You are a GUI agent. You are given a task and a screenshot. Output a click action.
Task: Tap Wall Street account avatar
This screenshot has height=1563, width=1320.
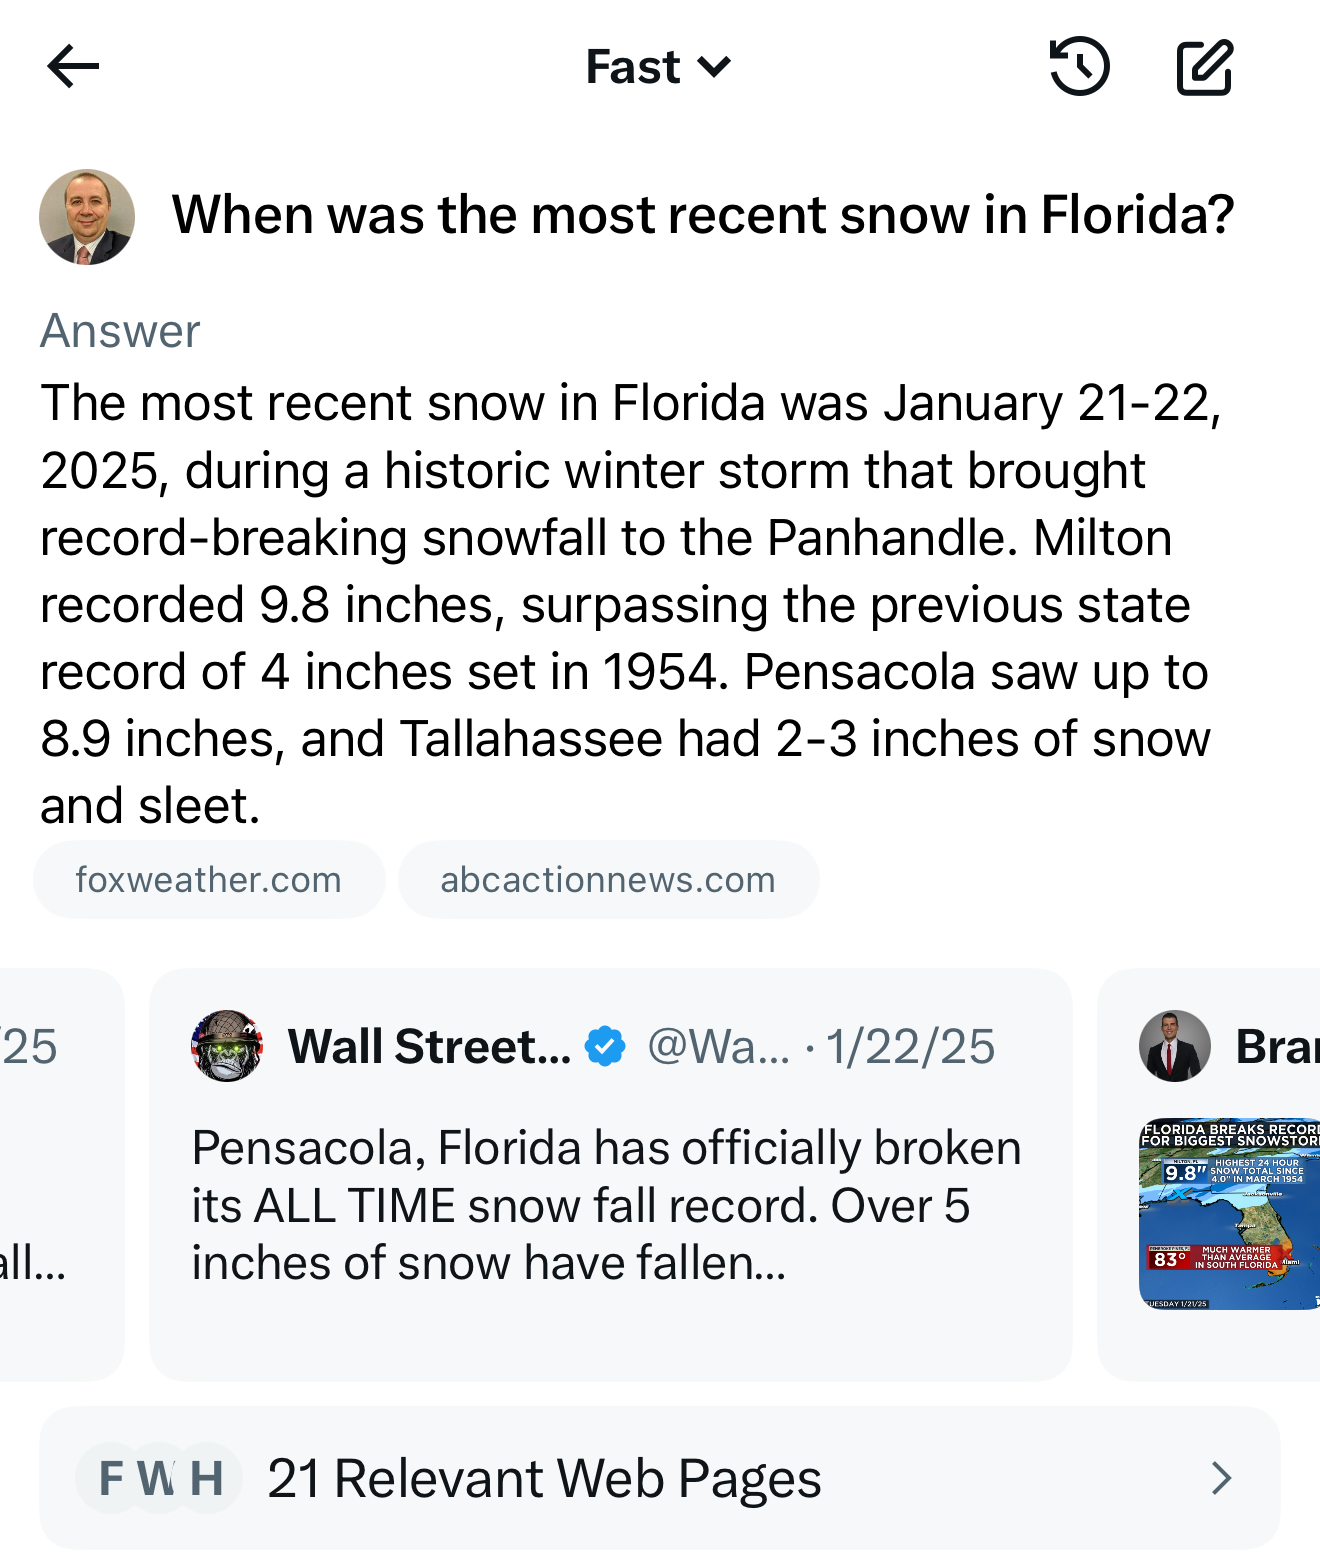[x=227, y=1046]
